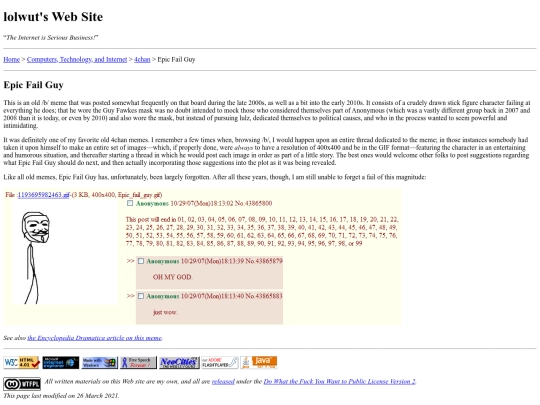Click Anonymous name on post No.43865800

[x=152, y=203]
